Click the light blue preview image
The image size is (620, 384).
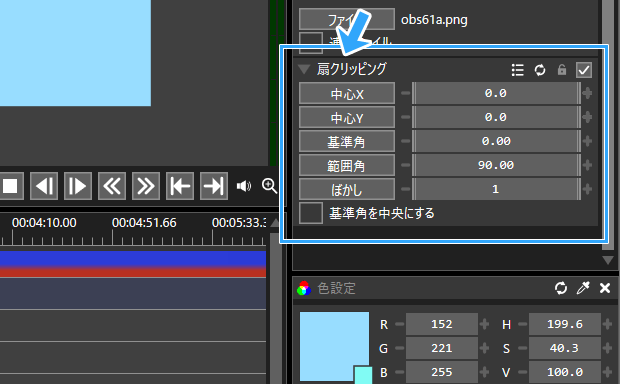75,53
